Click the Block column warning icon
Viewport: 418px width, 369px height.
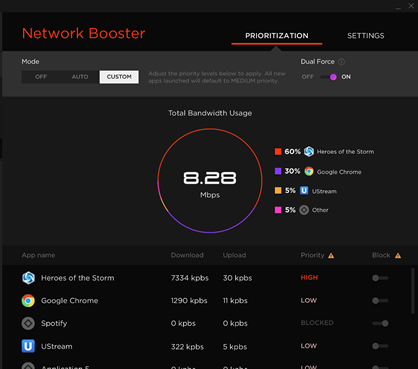(x=398, y=256)
